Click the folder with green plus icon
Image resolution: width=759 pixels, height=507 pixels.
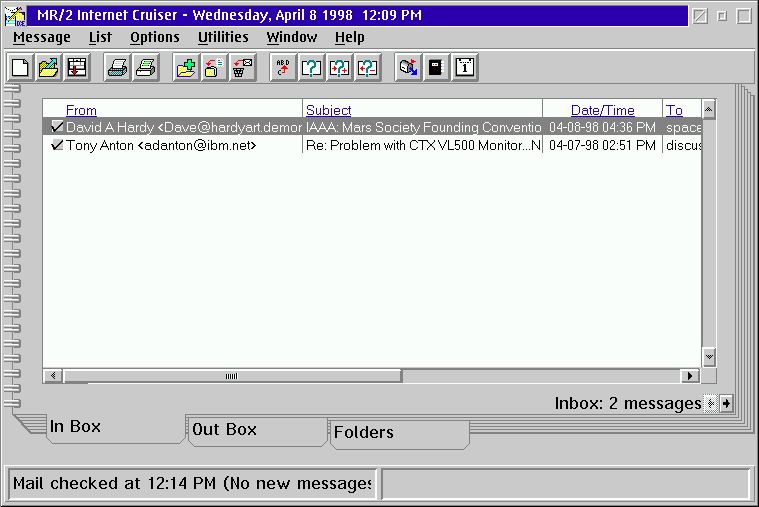coord(186,67)
